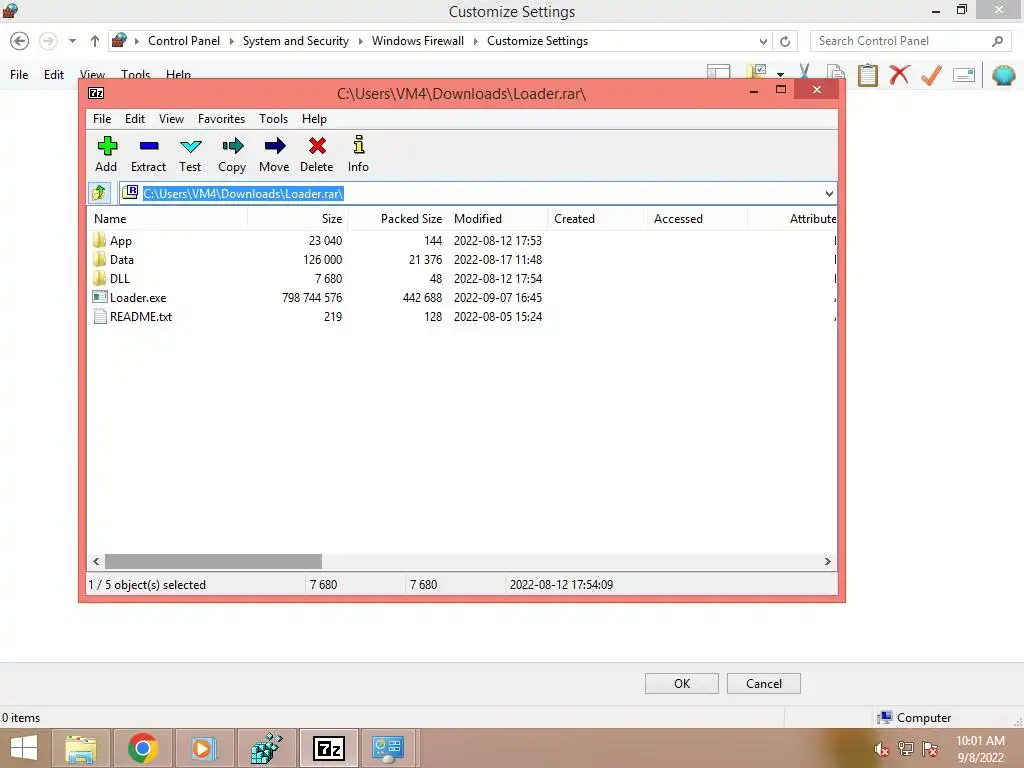Click the 7-Zip address path field
The image size is (1024, 768).
point(477,193)
